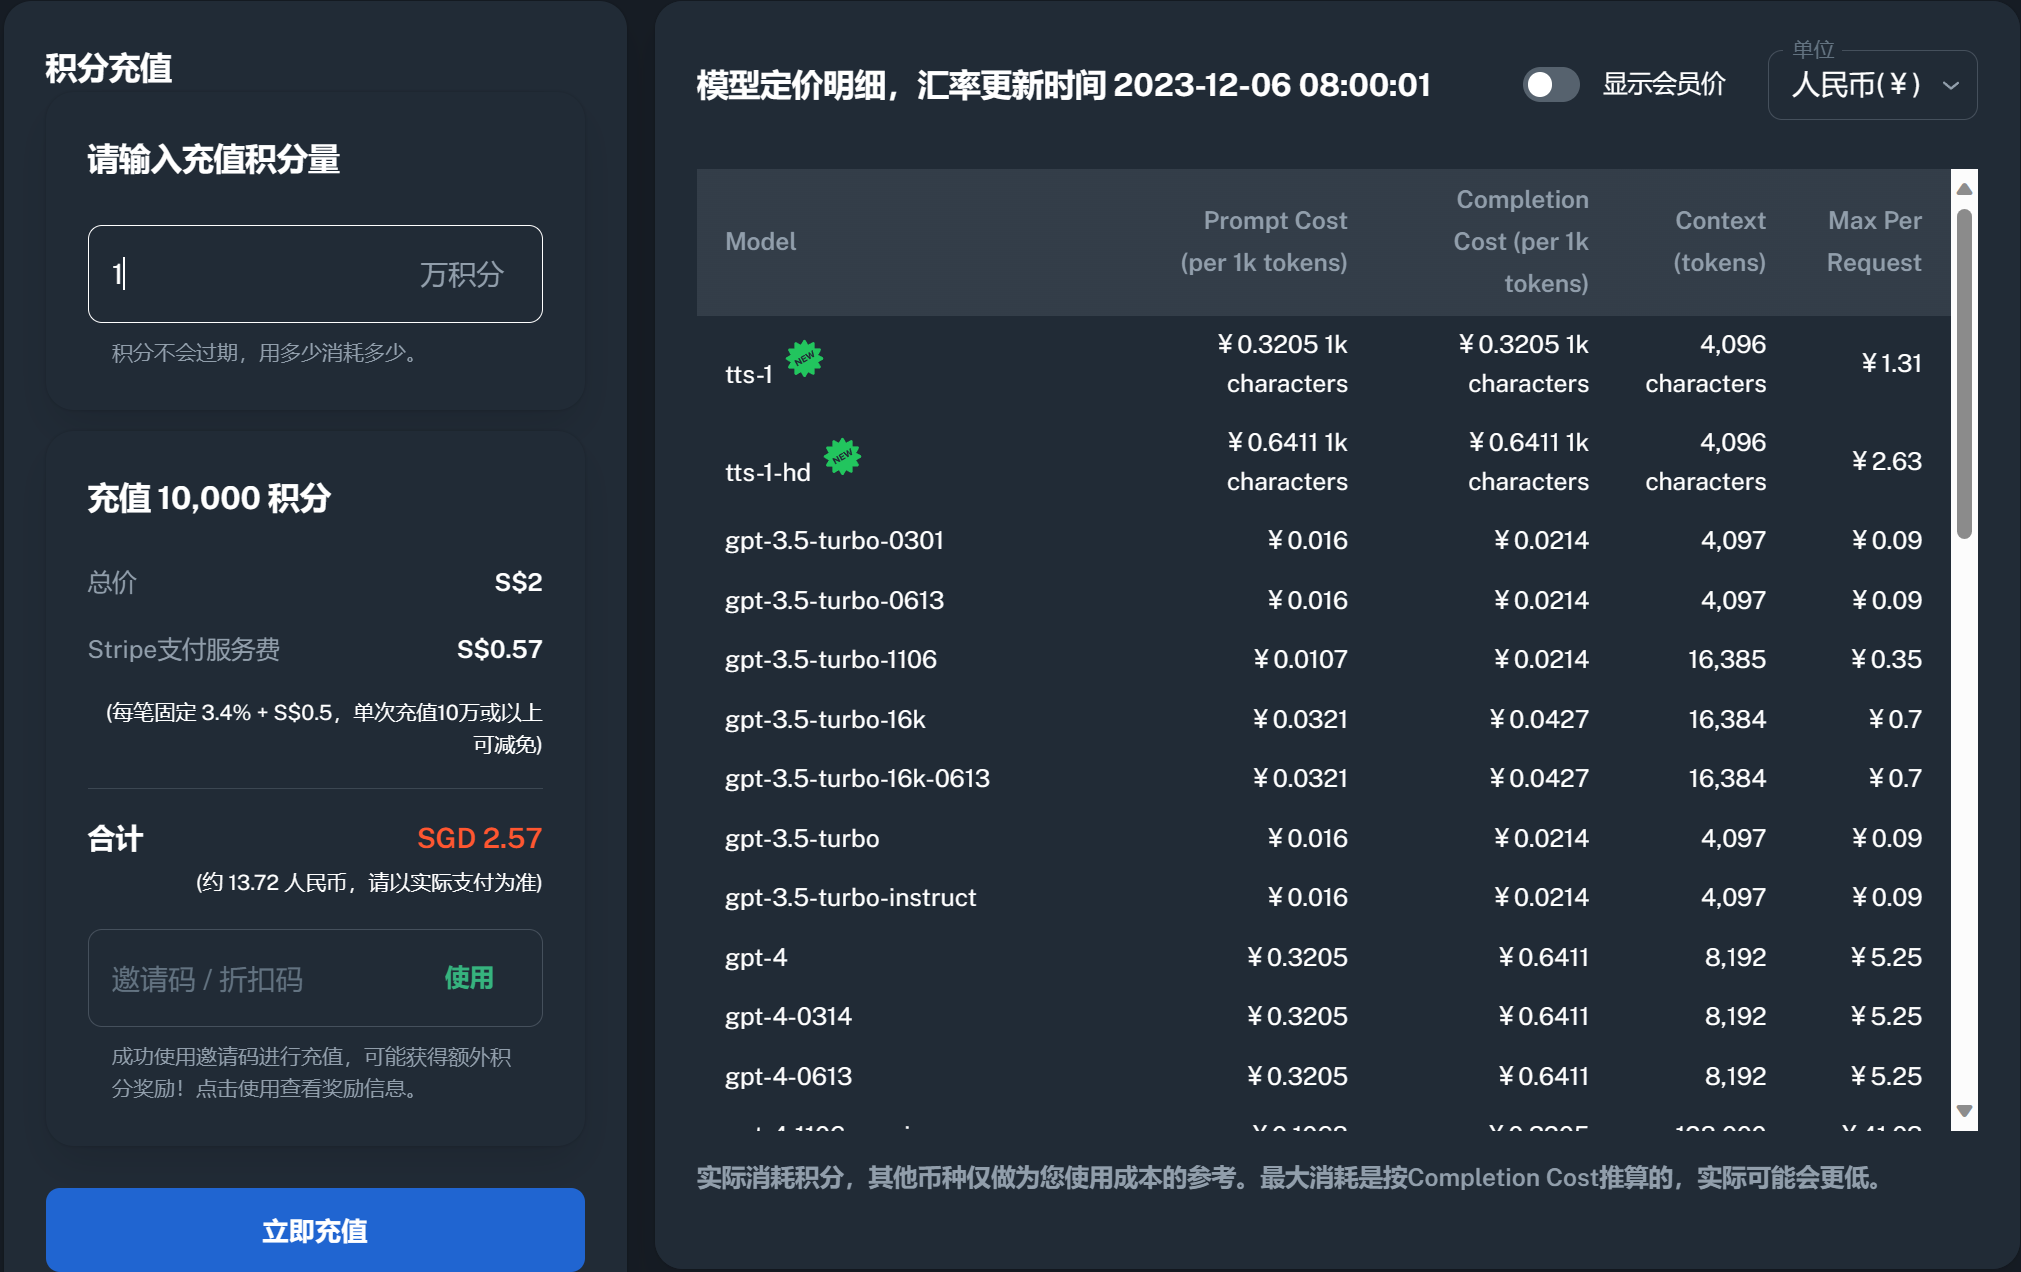Click the ¥0.0107 prompt cost value
Screen dimensions: 2021x1272
click(x=1300, y=659)
